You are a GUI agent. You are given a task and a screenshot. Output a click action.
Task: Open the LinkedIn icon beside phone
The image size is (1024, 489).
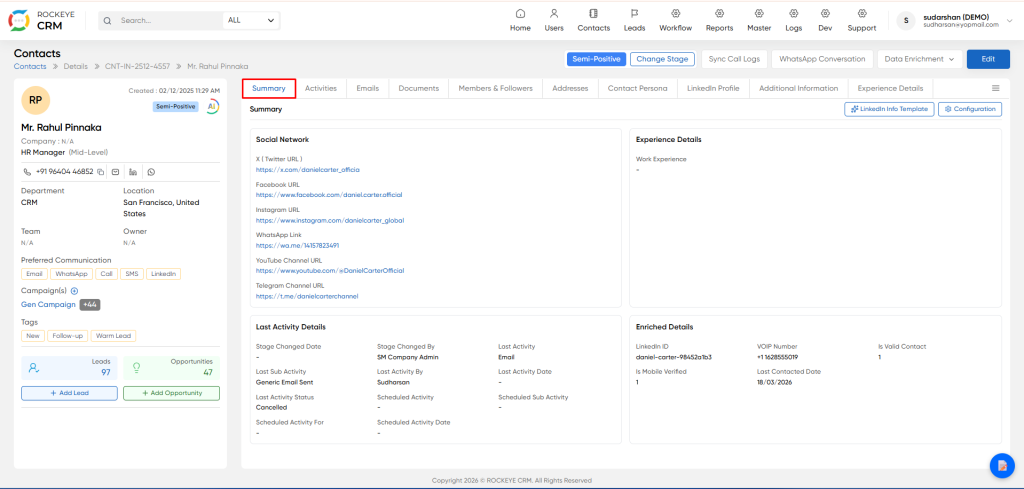coord(133,172)
